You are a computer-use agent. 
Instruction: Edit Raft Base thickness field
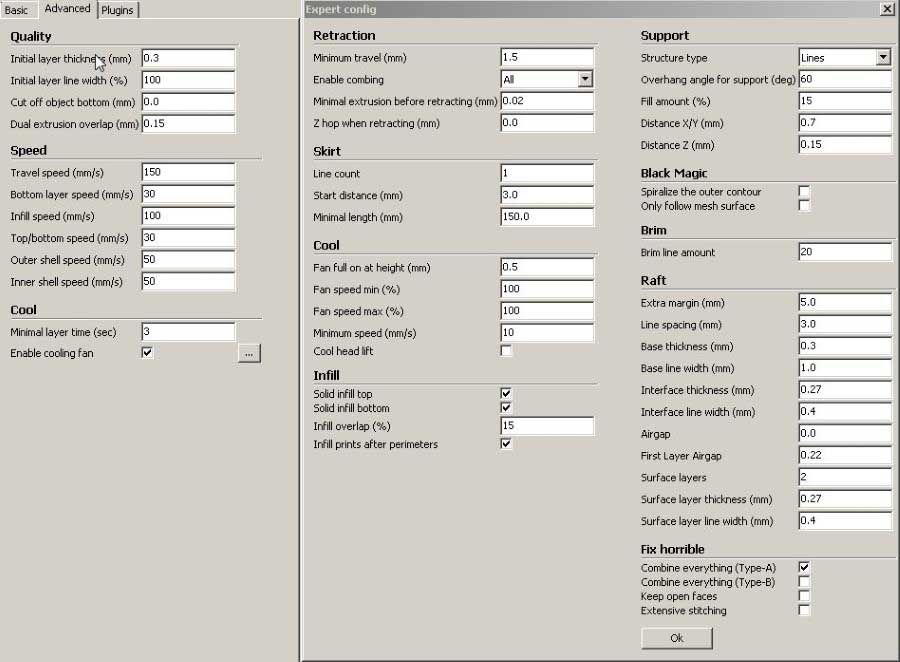pyautogui.click(x=845, y=346)
